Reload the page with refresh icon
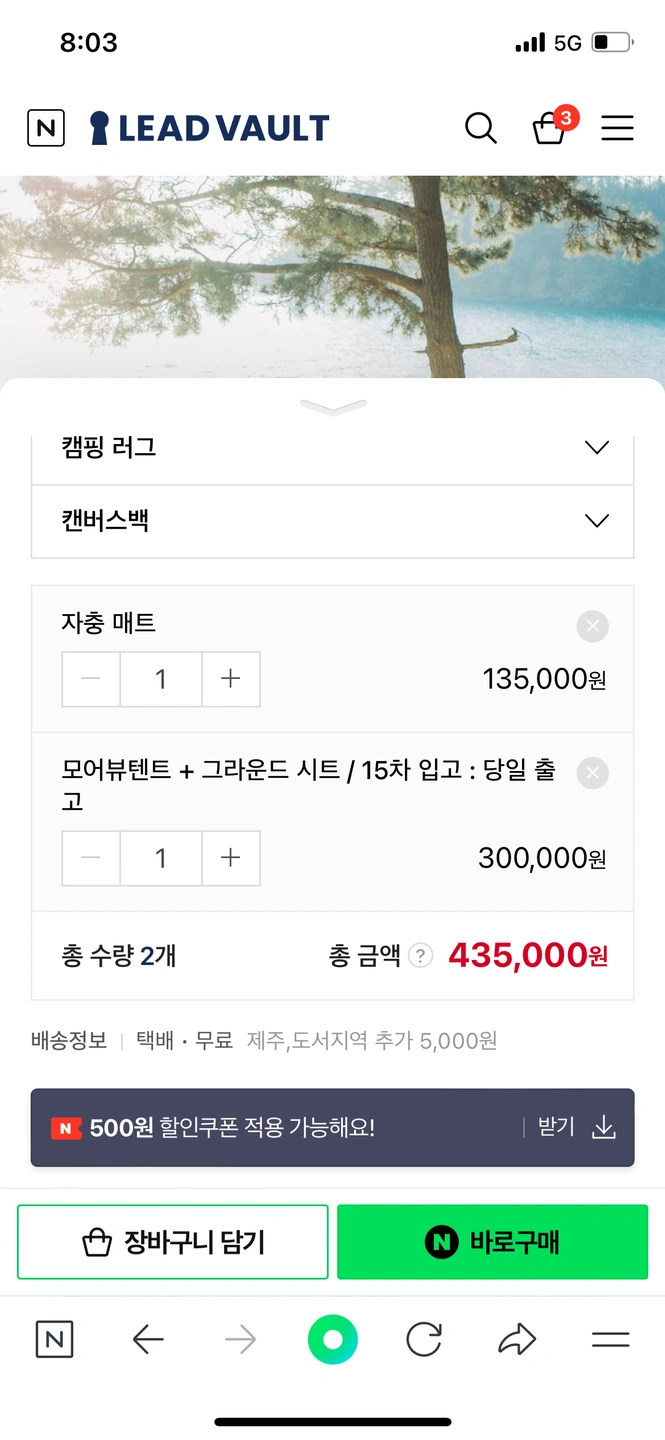 pyautogui.click(x=424, y=1340)
